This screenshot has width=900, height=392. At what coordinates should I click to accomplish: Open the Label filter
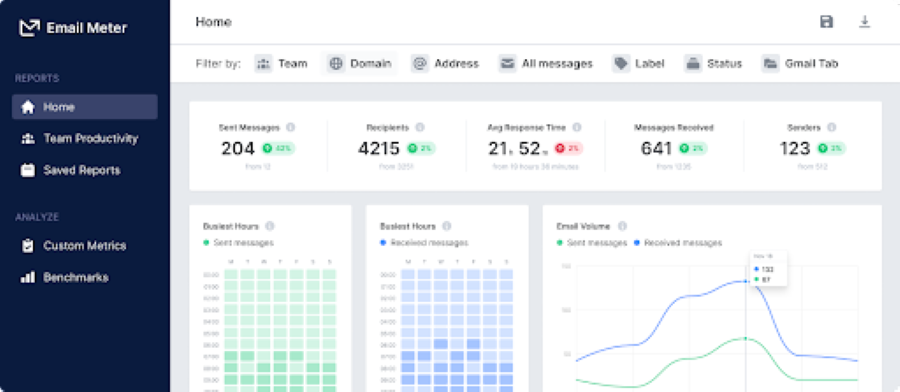click(x=638, y=64)
